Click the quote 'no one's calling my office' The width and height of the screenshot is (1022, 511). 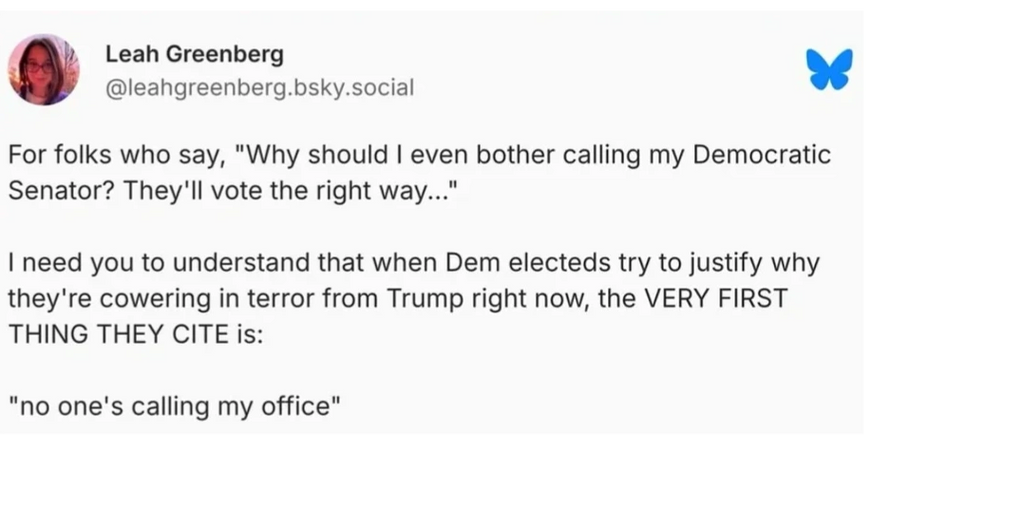[x=174, y=406]
